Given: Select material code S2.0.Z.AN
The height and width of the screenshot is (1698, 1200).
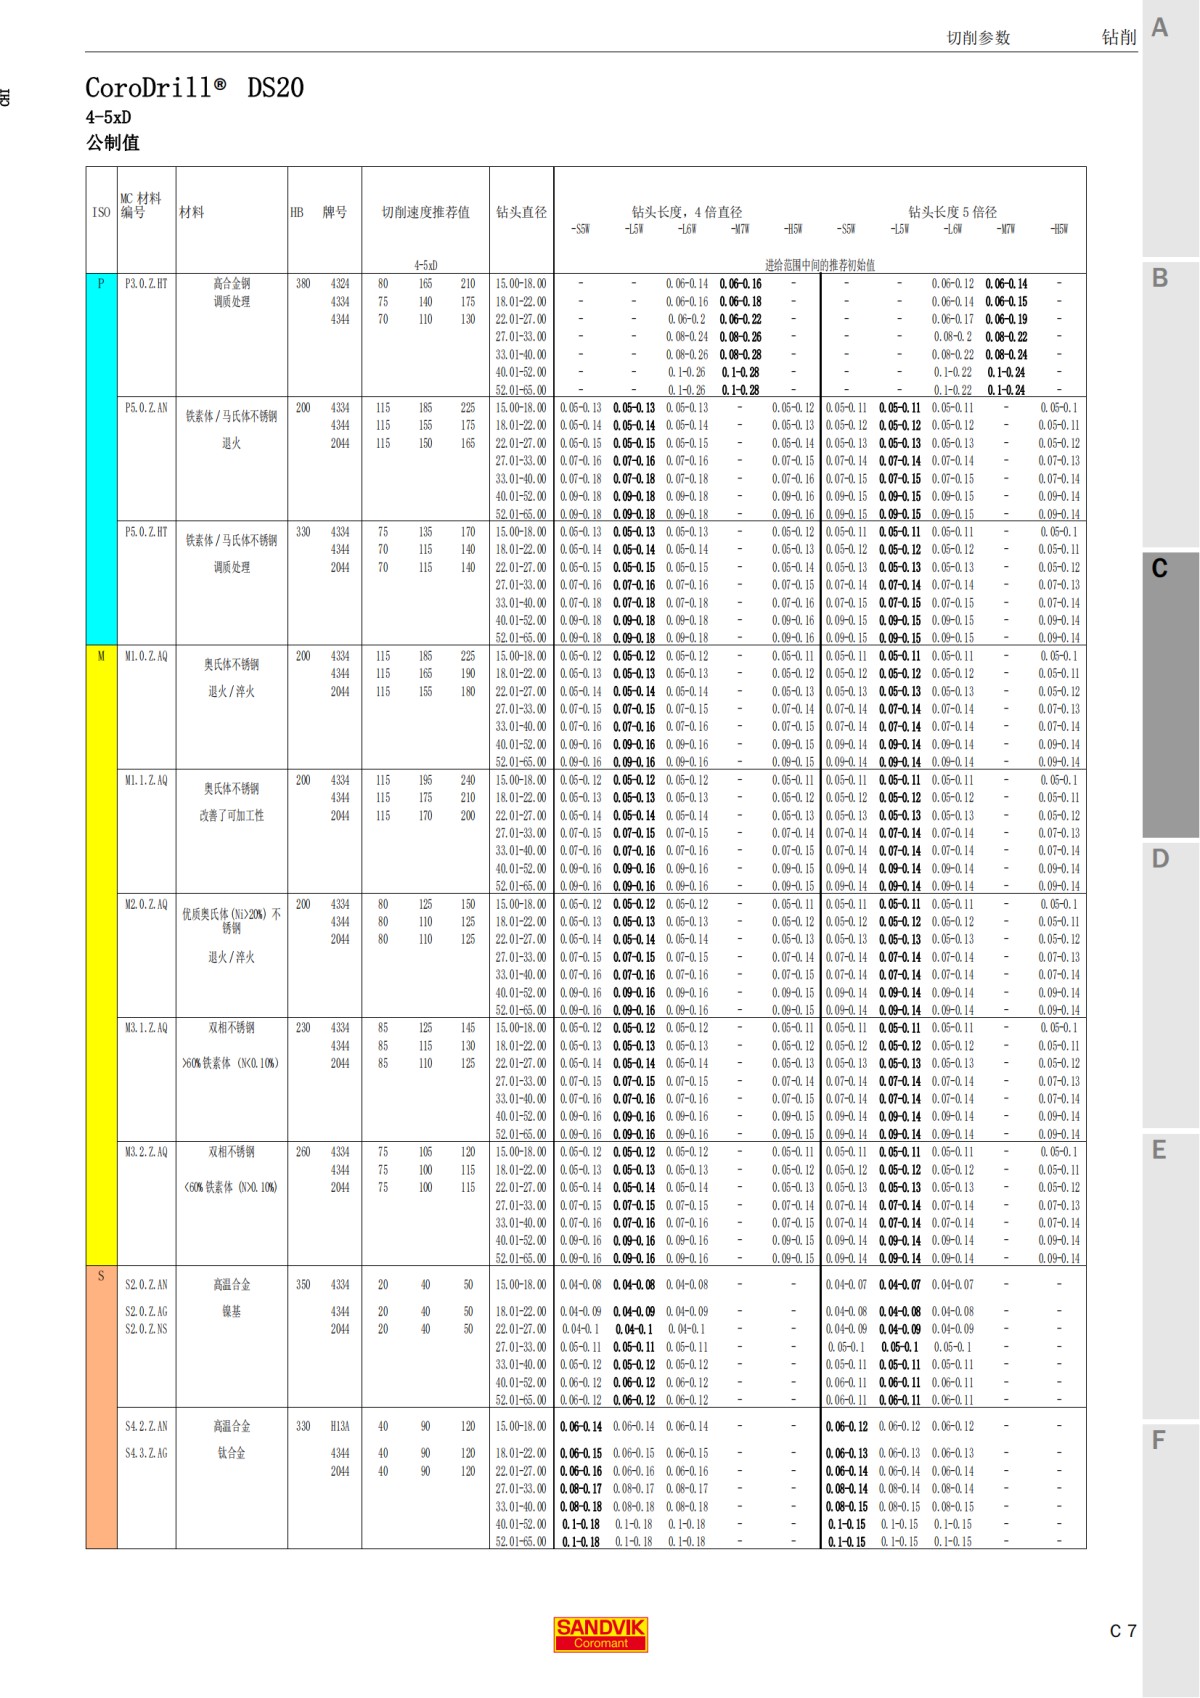Looking at the screenshot, I should tap(146, 1285).
